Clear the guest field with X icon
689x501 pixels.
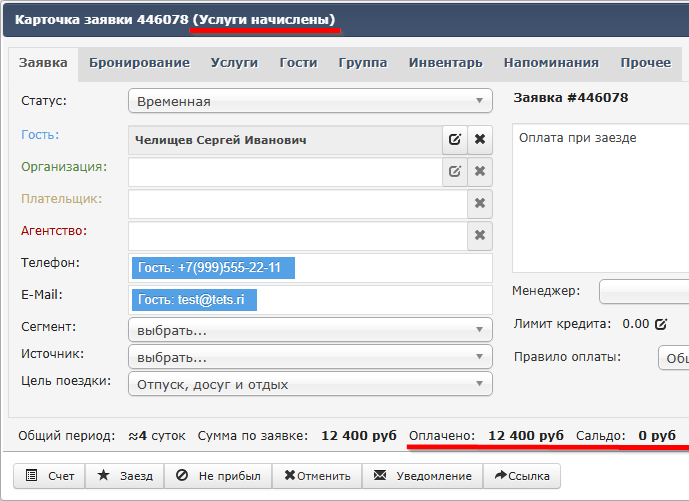pyautogui.click(x=480, y=140)
